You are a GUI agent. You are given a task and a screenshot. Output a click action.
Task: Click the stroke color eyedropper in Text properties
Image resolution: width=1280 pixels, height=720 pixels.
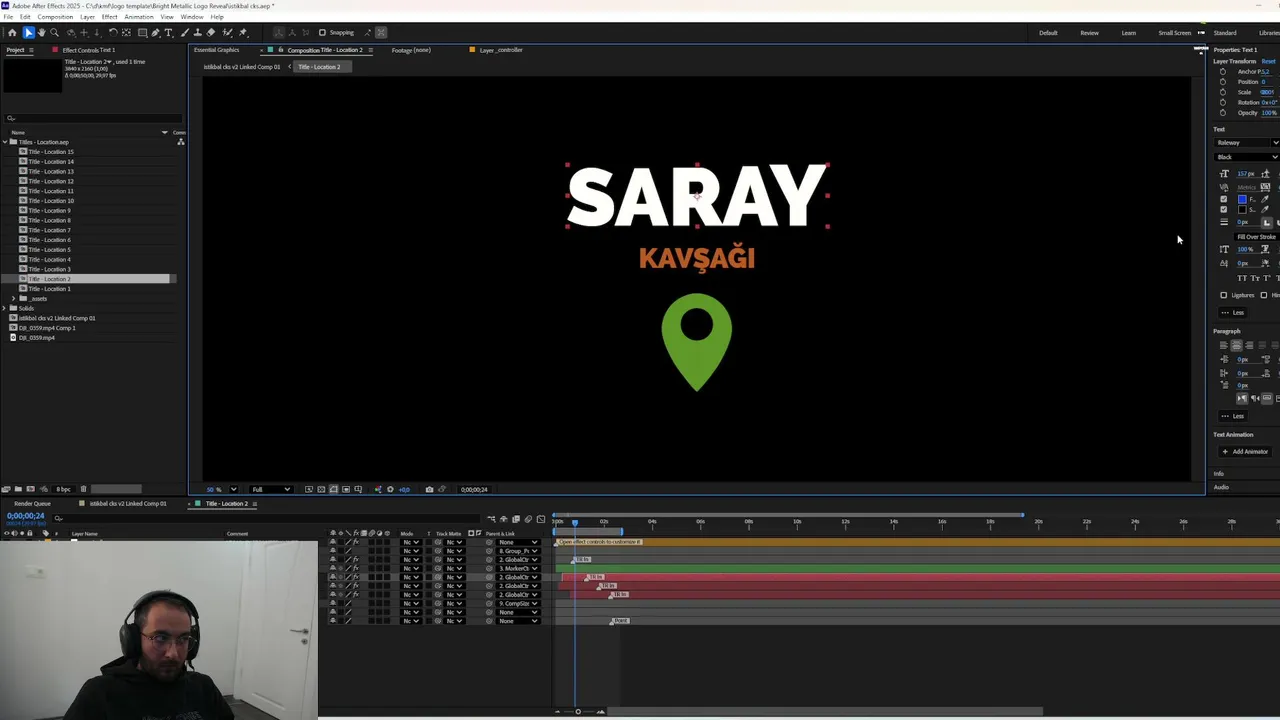(1265, 209)
